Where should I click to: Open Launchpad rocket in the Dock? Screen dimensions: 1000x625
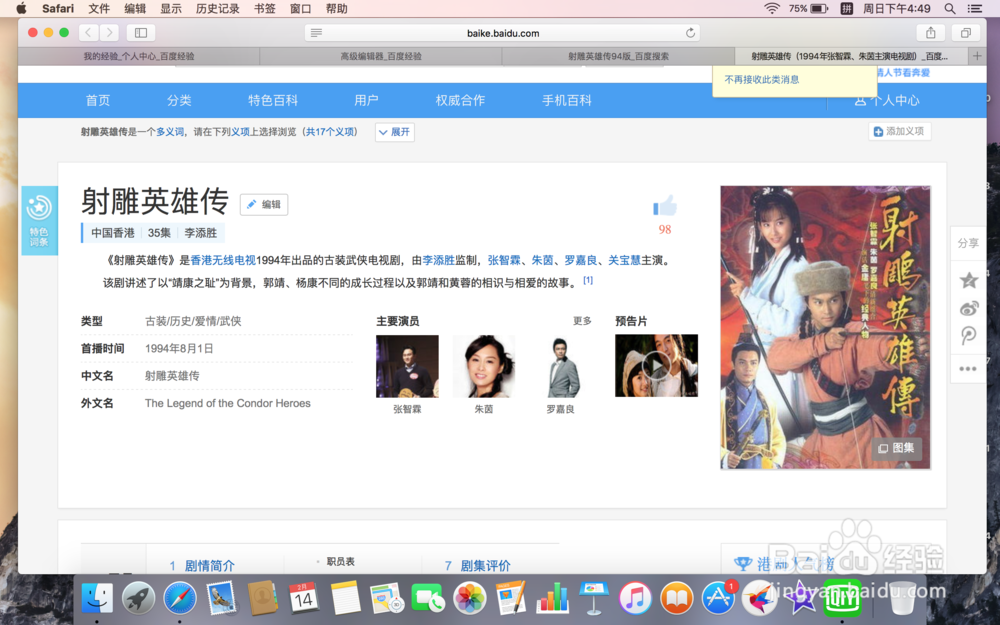pos(138,598)
